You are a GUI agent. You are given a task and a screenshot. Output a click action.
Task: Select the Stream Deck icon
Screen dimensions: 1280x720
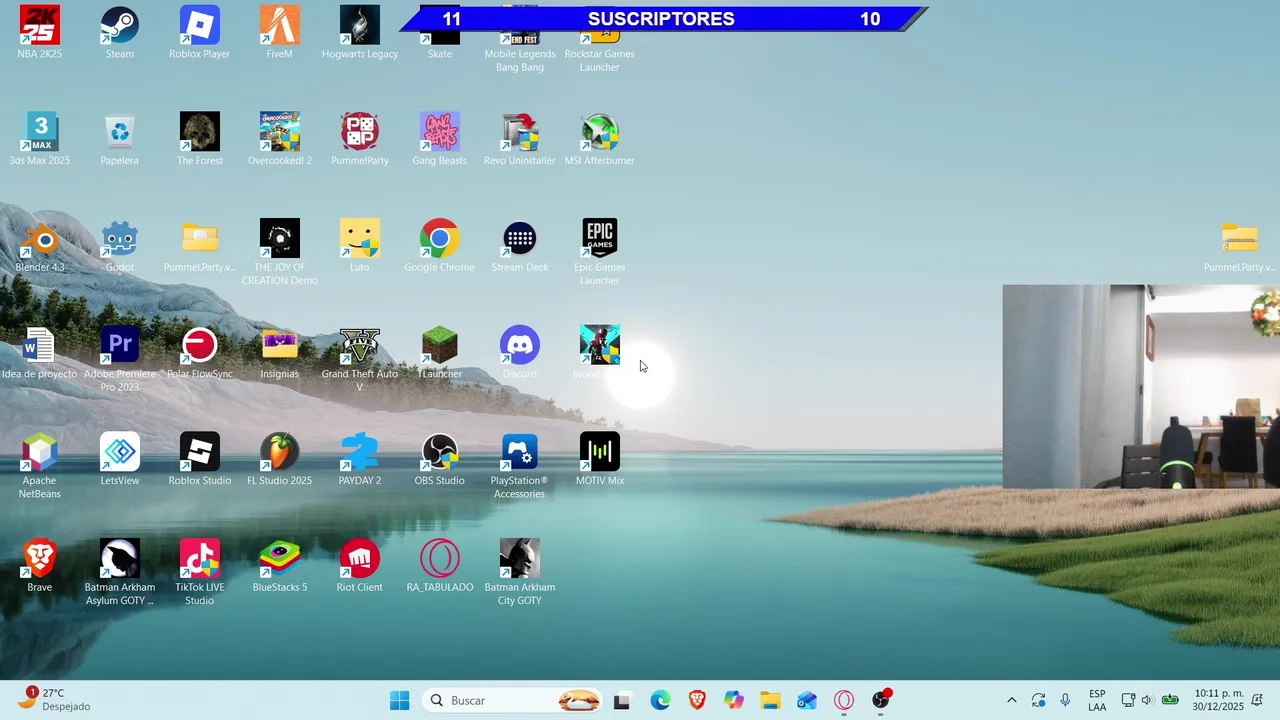[x=520, y=239]
